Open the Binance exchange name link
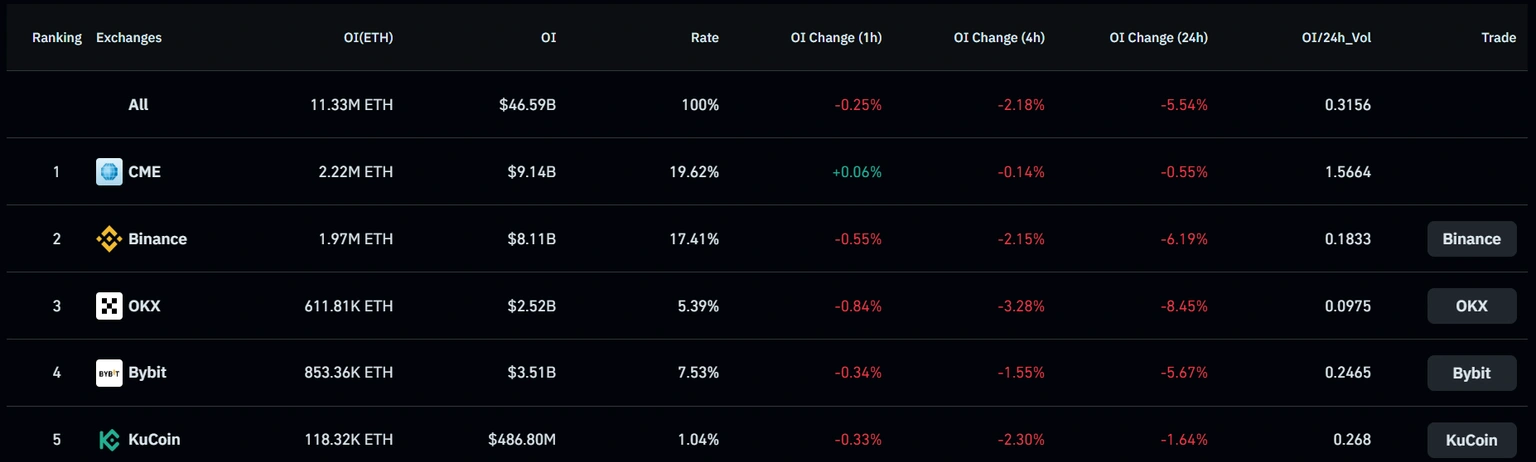The image size is (1536, 462). (157, 239)
